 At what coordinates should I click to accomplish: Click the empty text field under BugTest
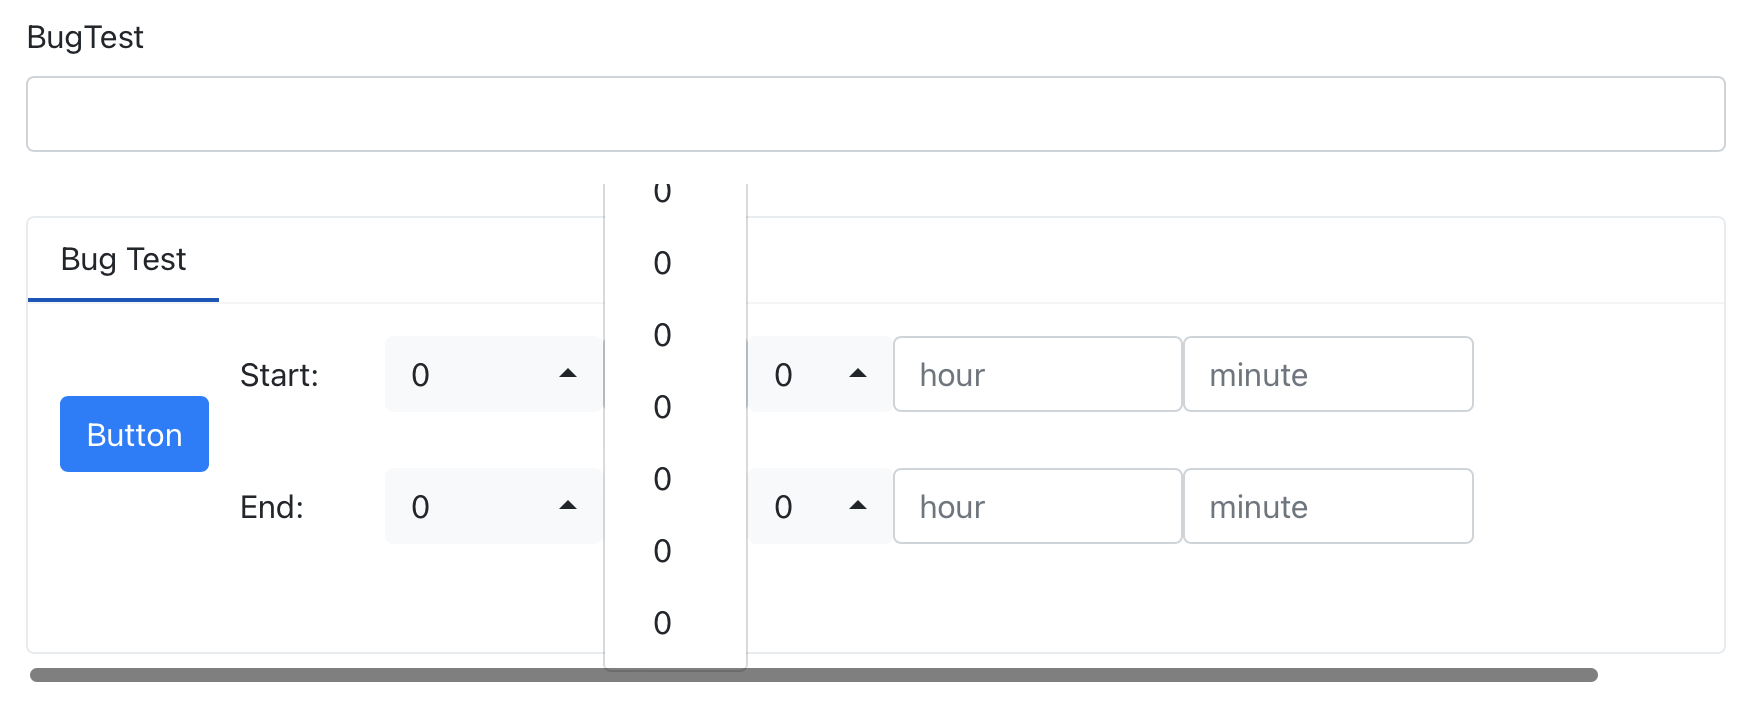(870, 113)
